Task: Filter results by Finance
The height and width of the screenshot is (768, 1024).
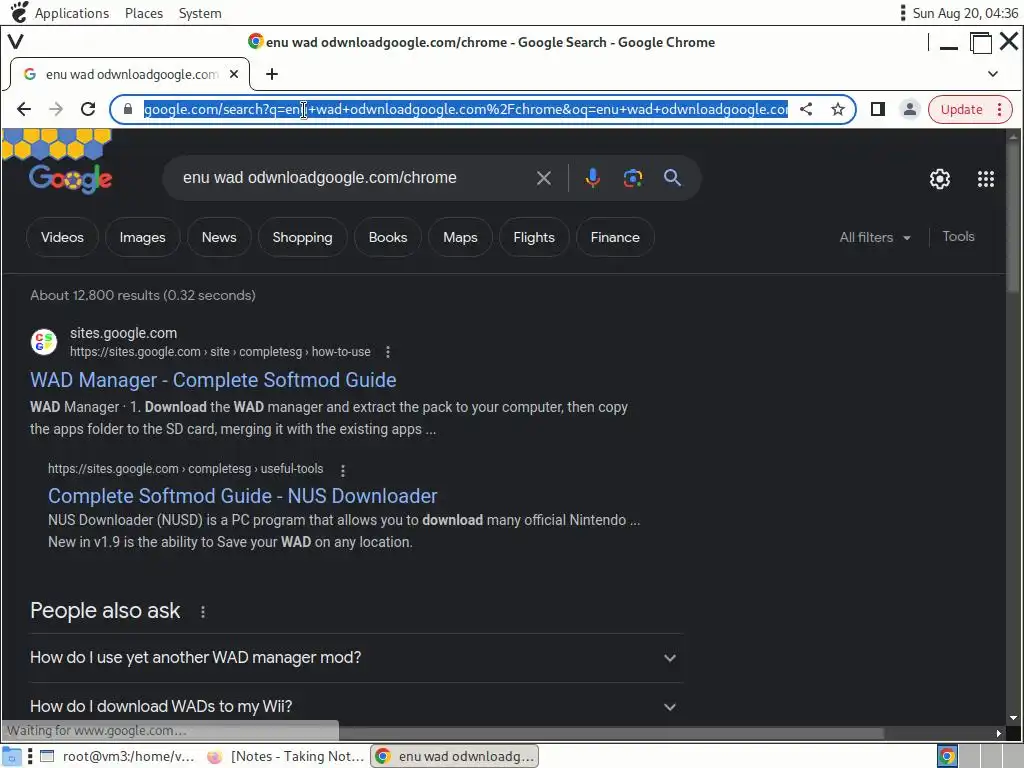Action: [615, 237]
